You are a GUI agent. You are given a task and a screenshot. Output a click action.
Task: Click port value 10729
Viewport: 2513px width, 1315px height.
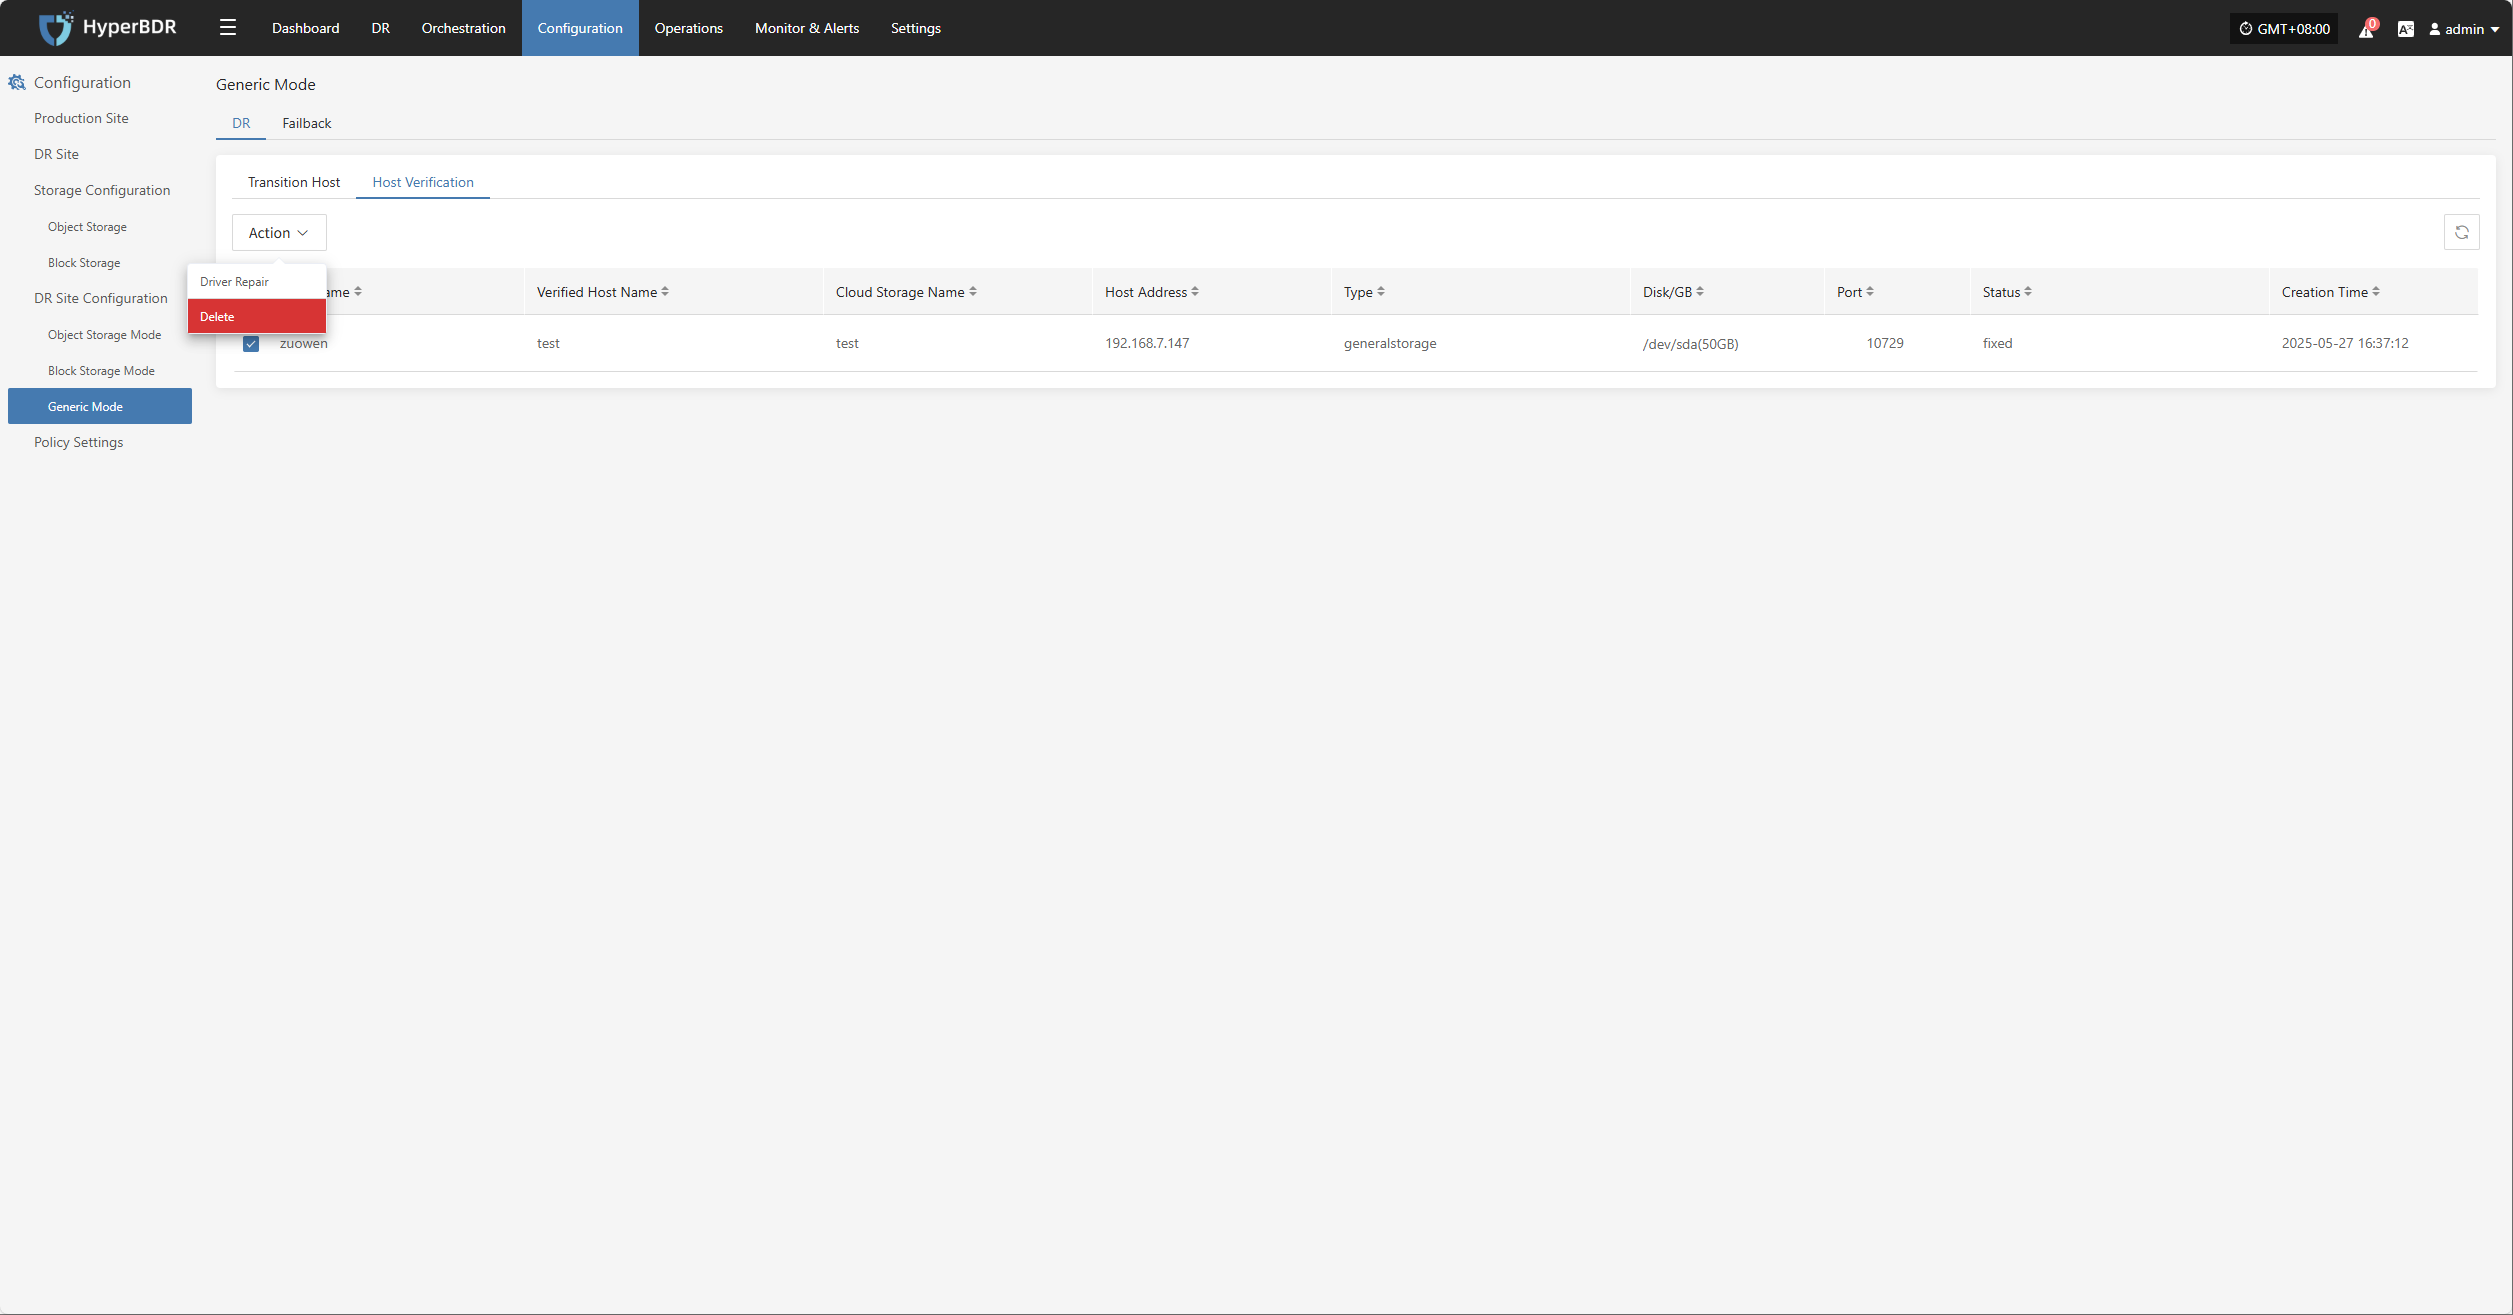coord(1885,343)
